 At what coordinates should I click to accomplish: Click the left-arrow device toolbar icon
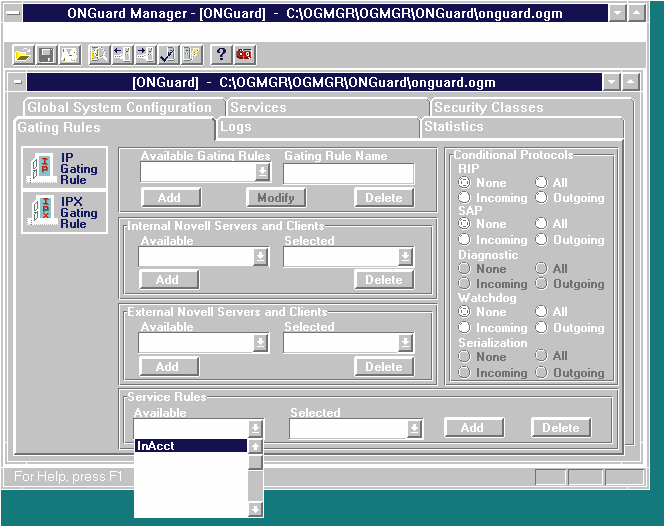123,55
